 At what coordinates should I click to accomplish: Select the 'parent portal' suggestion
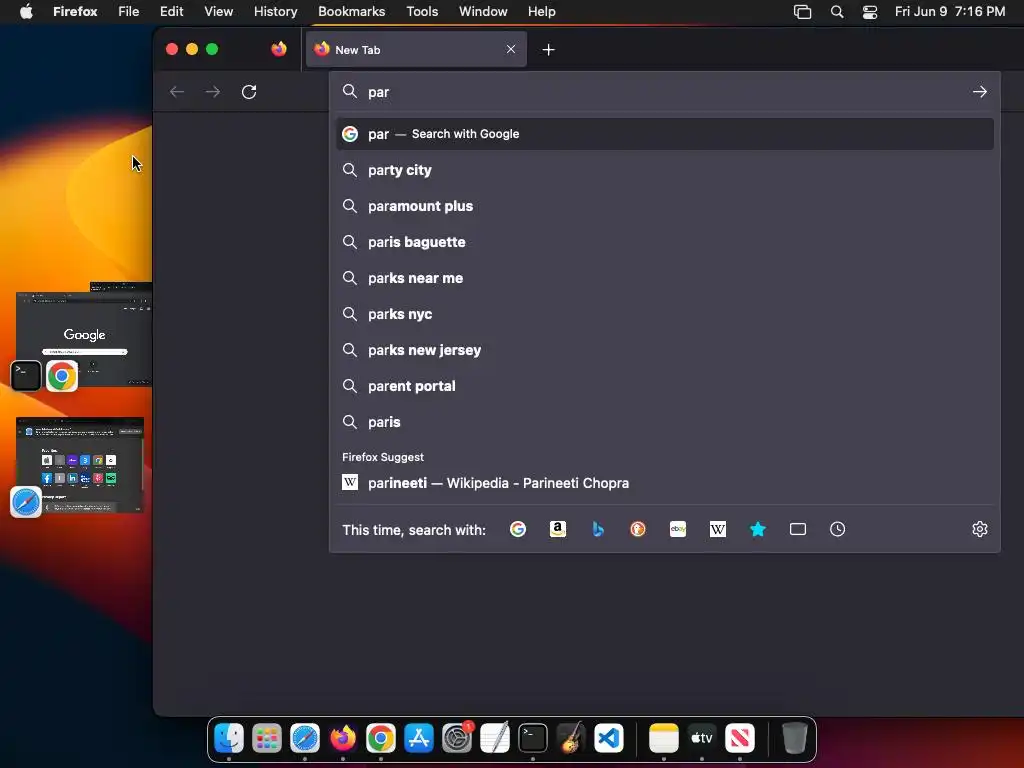665,386
